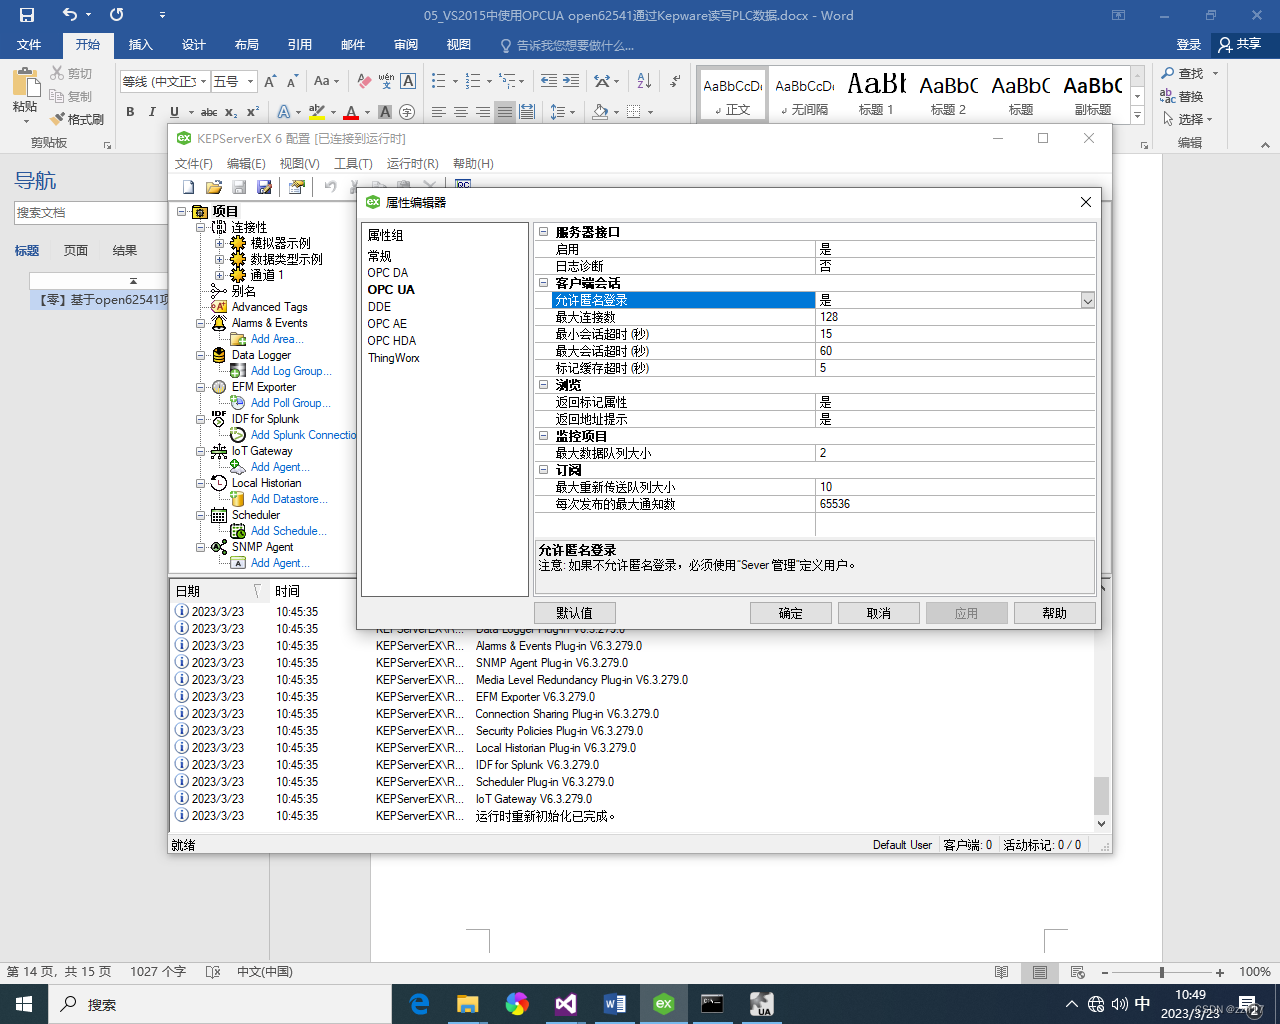Open the 允许匿名登录 value dropdown
The width and height of the screenshot is (1280, 1024).
pyautogui.click(x=1087, y=300)
